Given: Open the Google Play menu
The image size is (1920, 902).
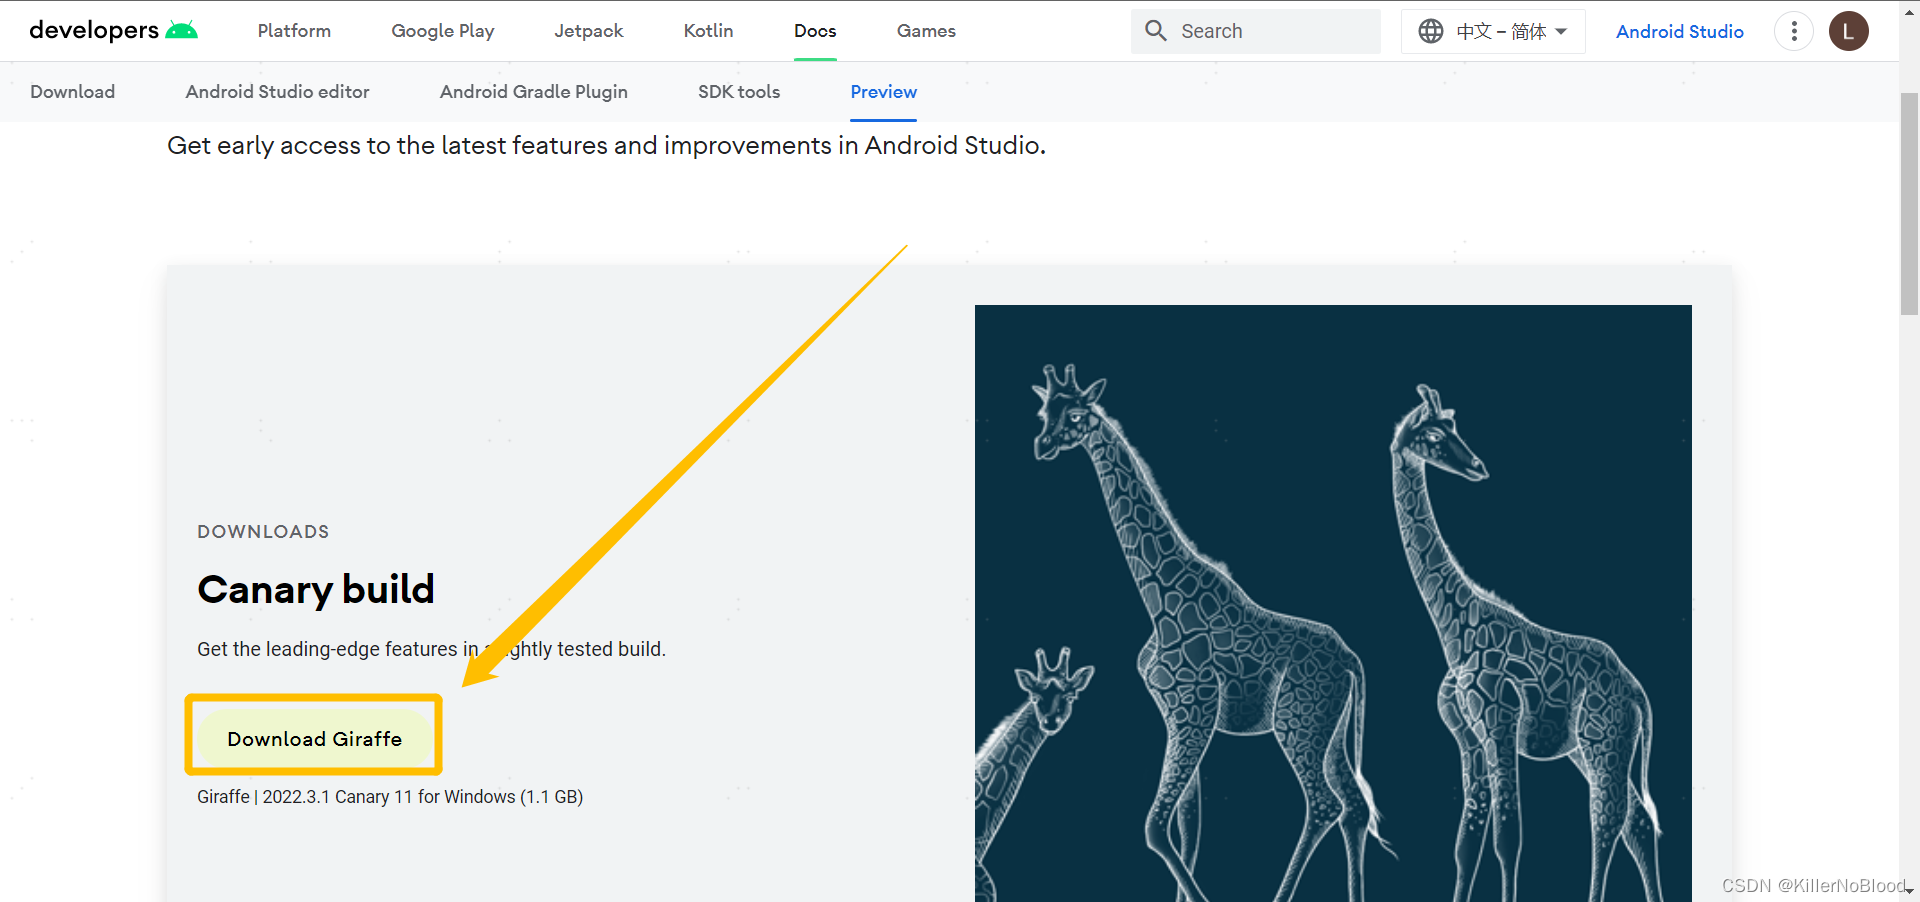Looking at the screenshot, I should 443,31.
